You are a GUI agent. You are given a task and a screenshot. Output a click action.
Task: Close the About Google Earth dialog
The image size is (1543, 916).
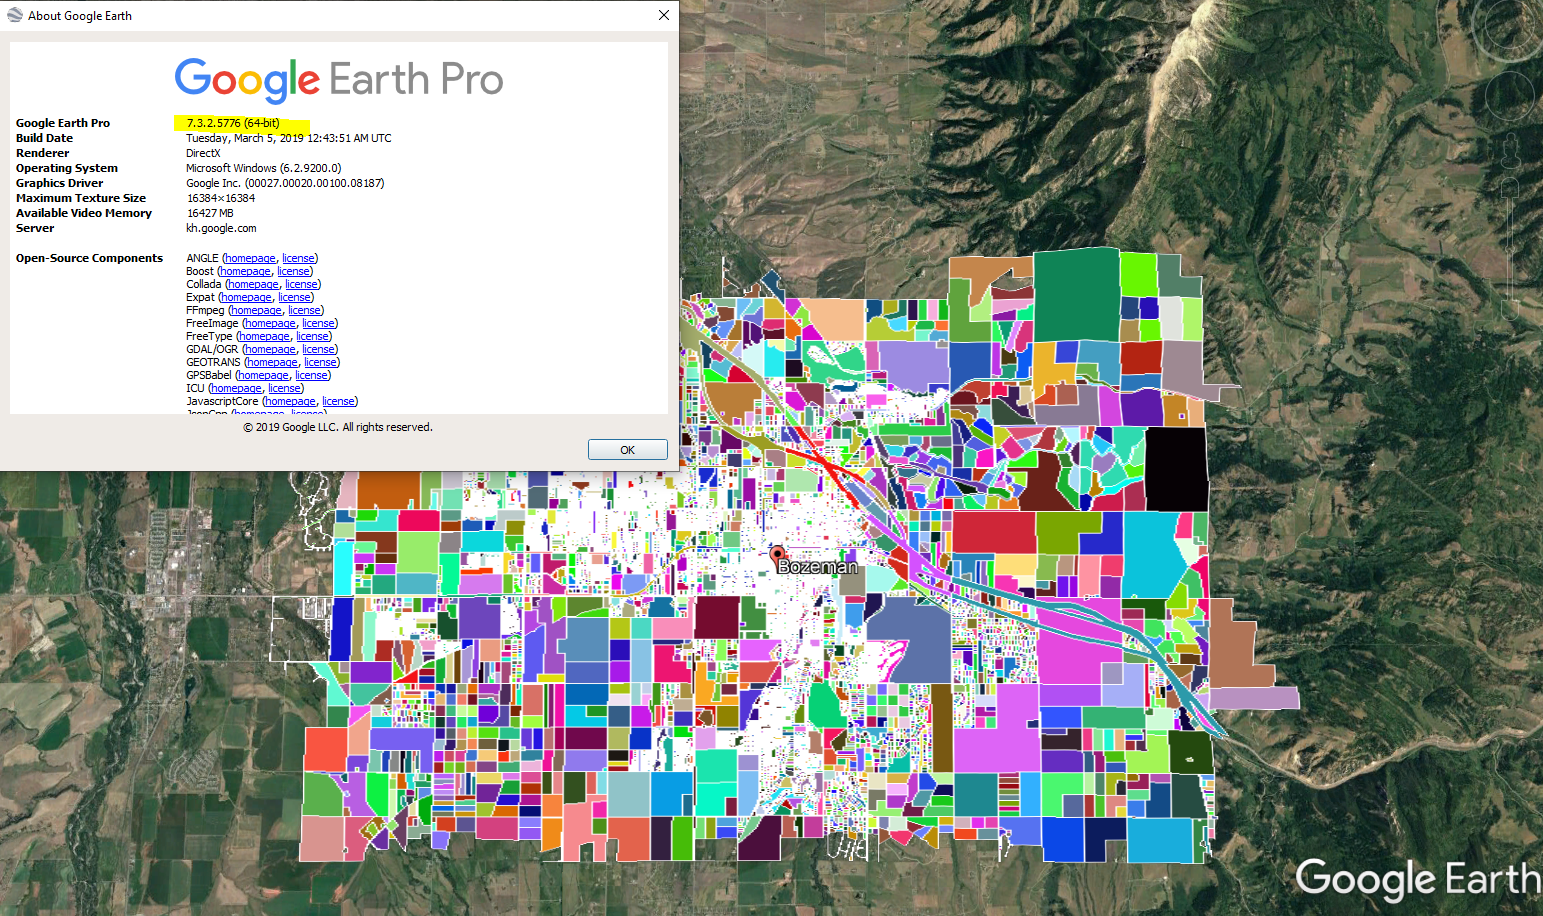point(663,15)
